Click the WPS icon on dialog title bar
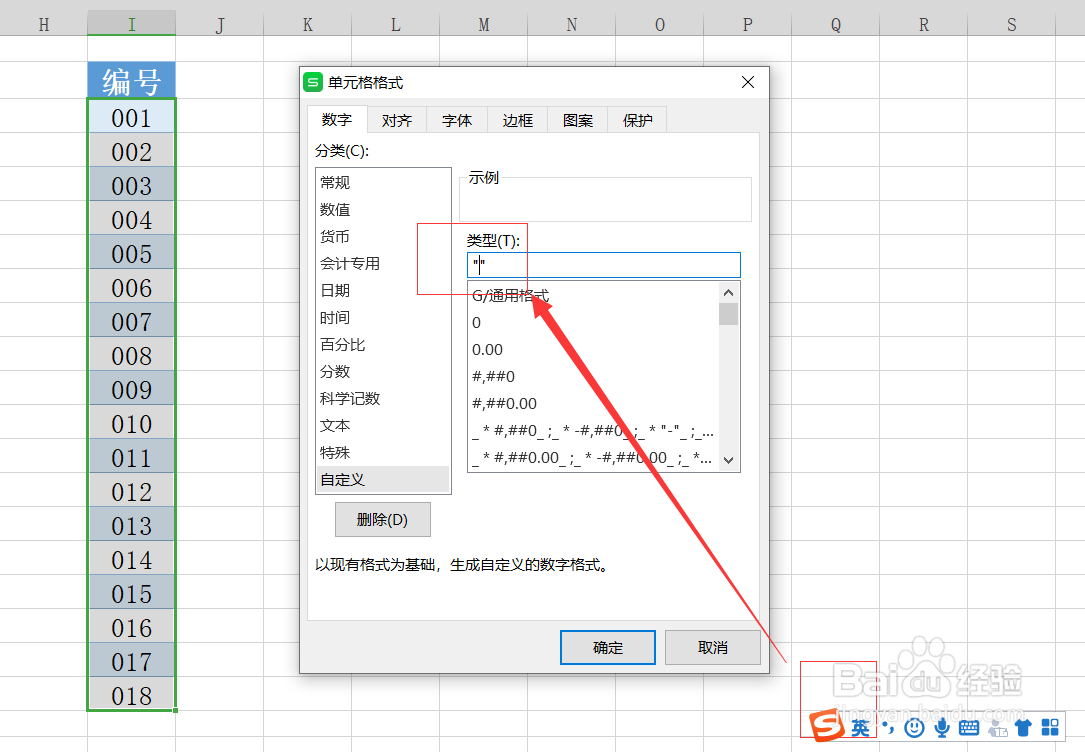 coord(311,82)
